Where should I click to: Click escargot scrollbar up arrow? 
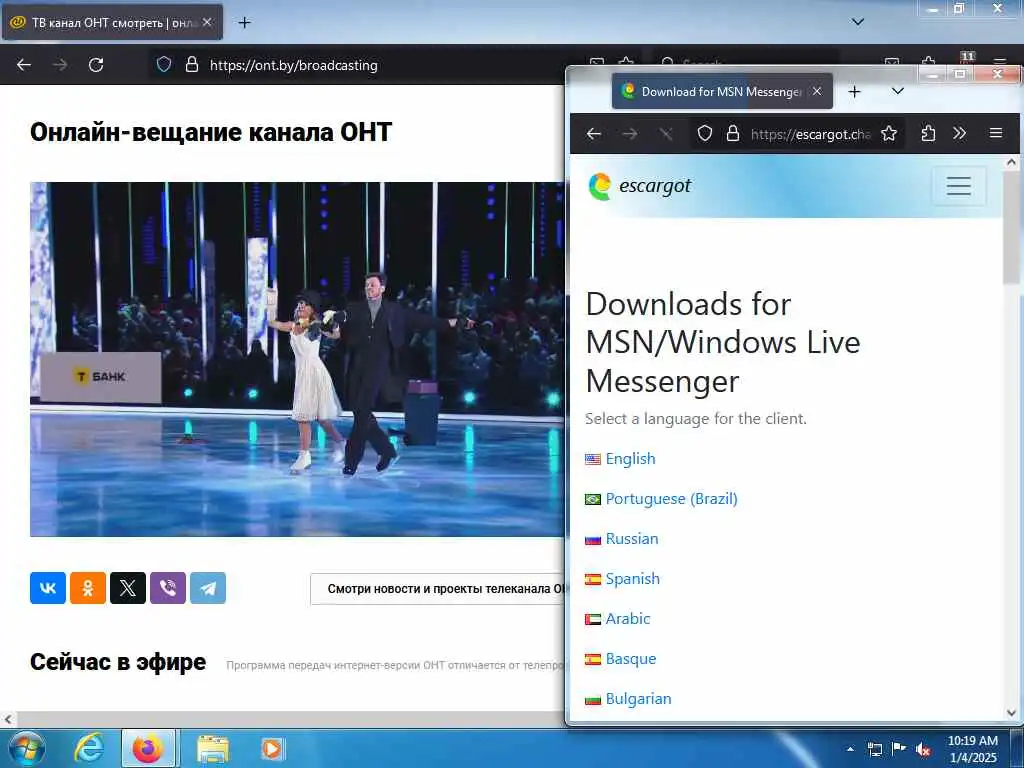(1012, 161)
